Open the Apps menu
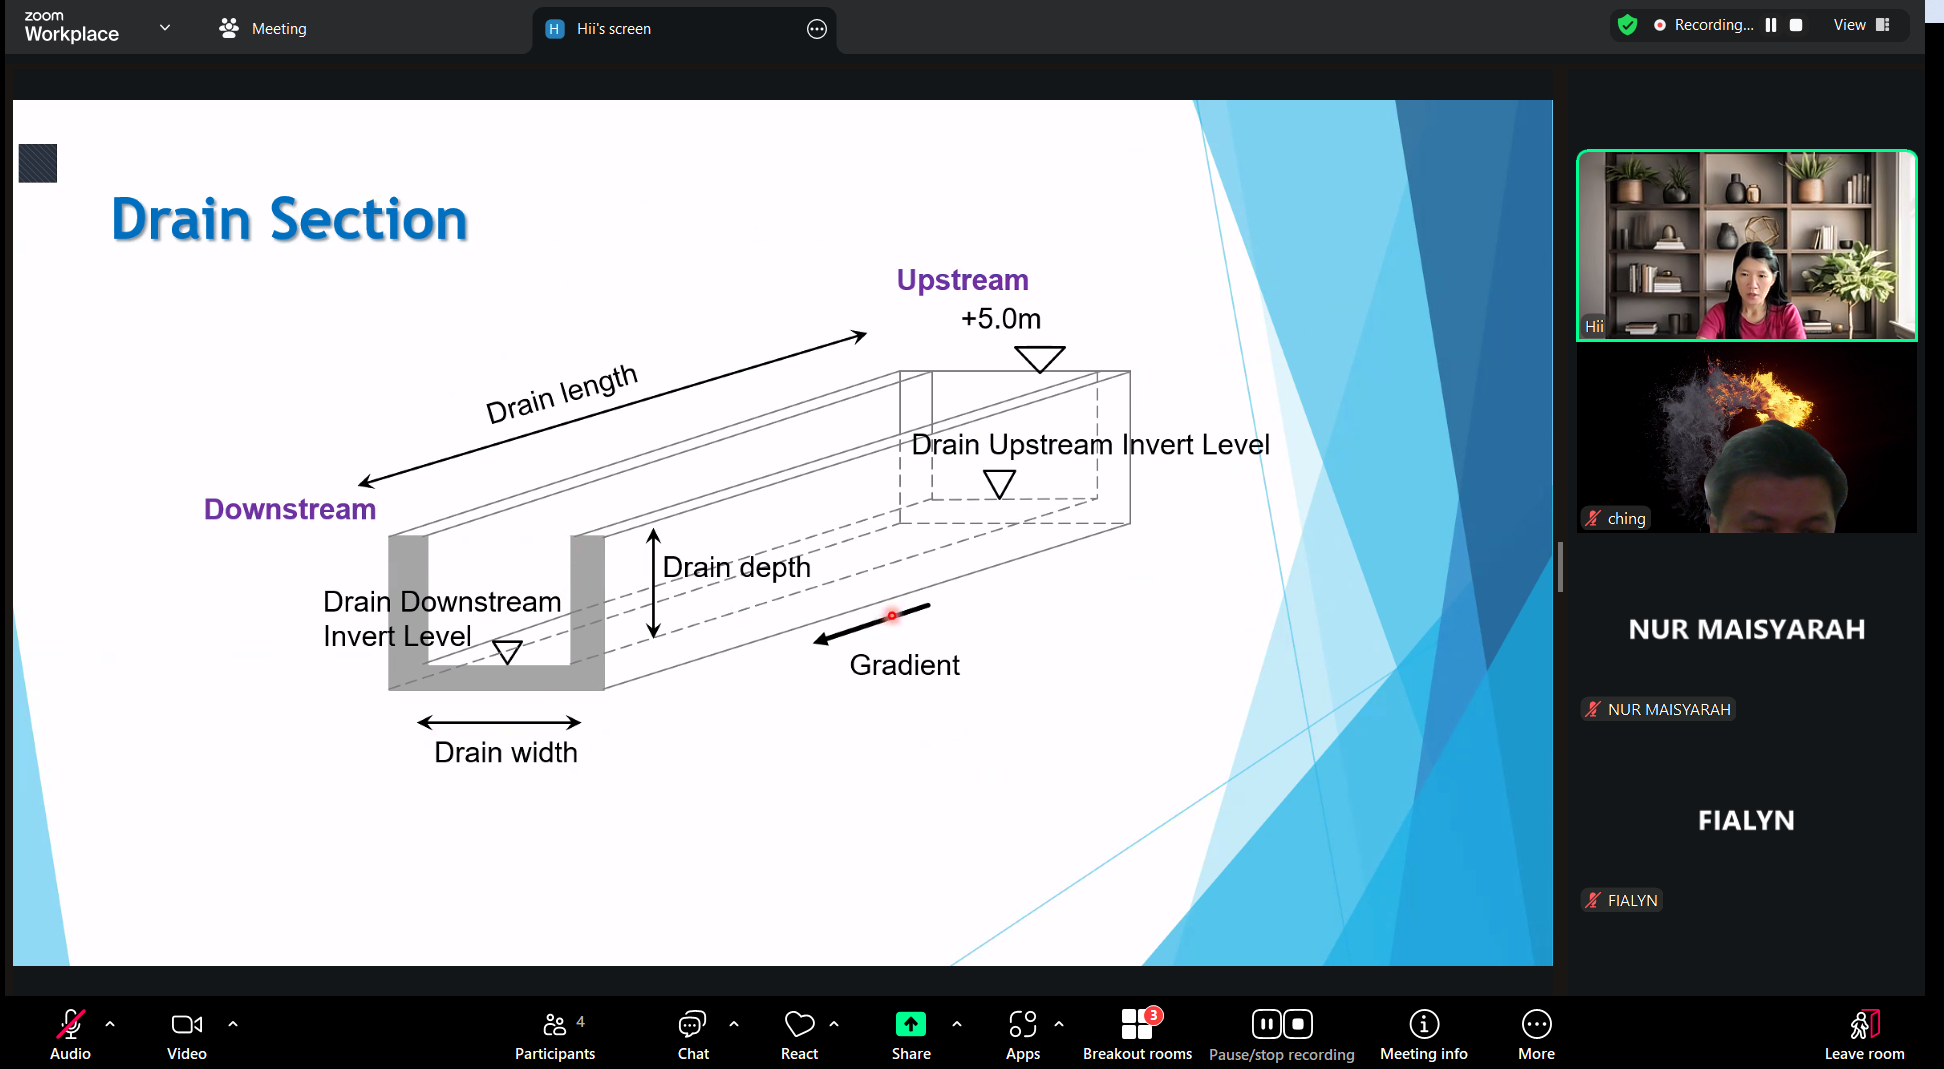Screen dimensions: 1944x1069 click(1022, 1033)
